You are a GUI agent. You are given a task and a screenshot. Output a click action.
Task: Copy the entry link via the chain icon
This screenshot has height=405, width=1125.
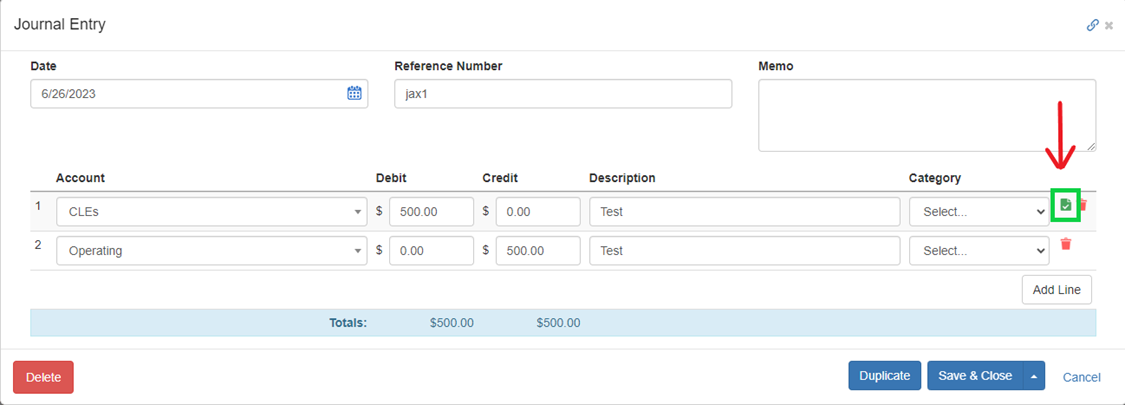pyautogui.click(x=1093, y=25)
